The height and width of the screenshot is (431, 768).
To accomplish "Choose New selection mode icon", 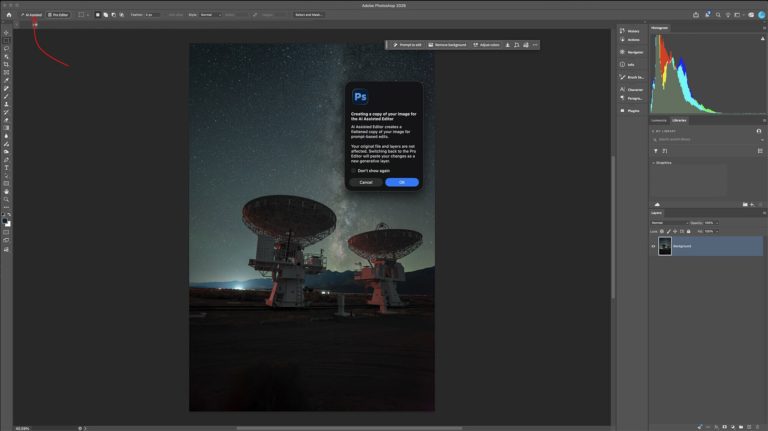I will (x=97, y=15).
